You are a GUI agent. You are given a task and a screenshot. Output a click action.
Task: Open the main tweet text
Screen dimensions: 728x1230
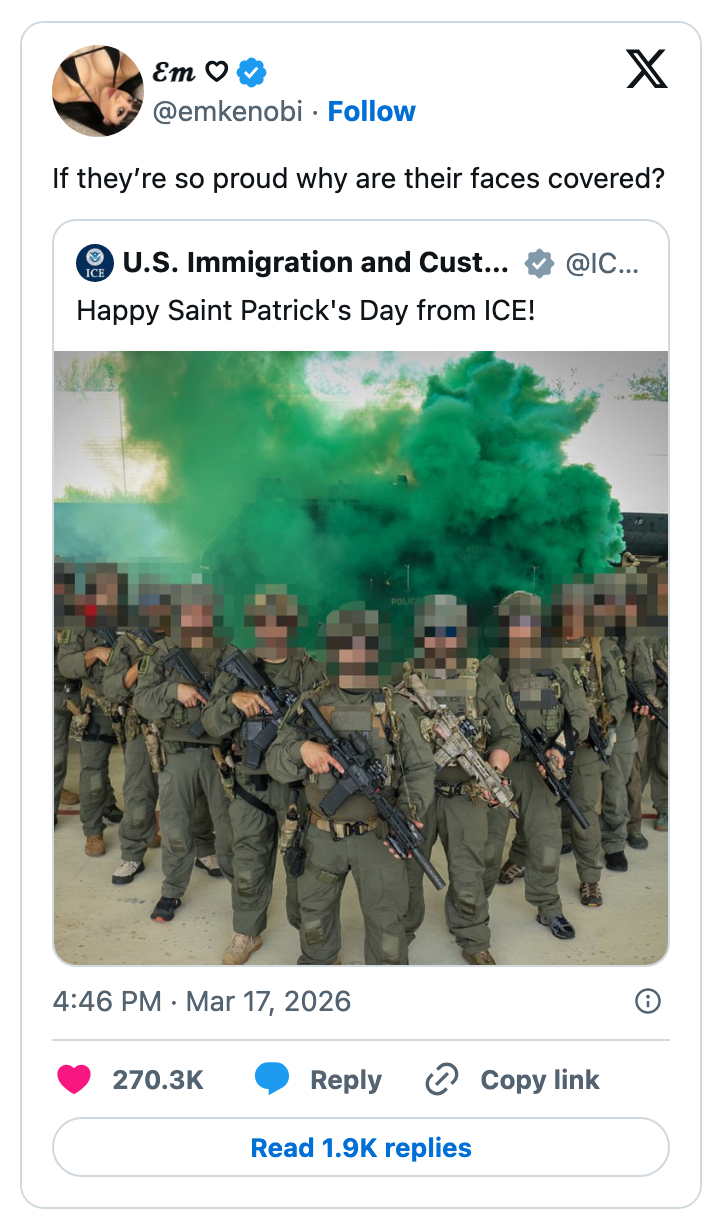[x=360, y=179]
